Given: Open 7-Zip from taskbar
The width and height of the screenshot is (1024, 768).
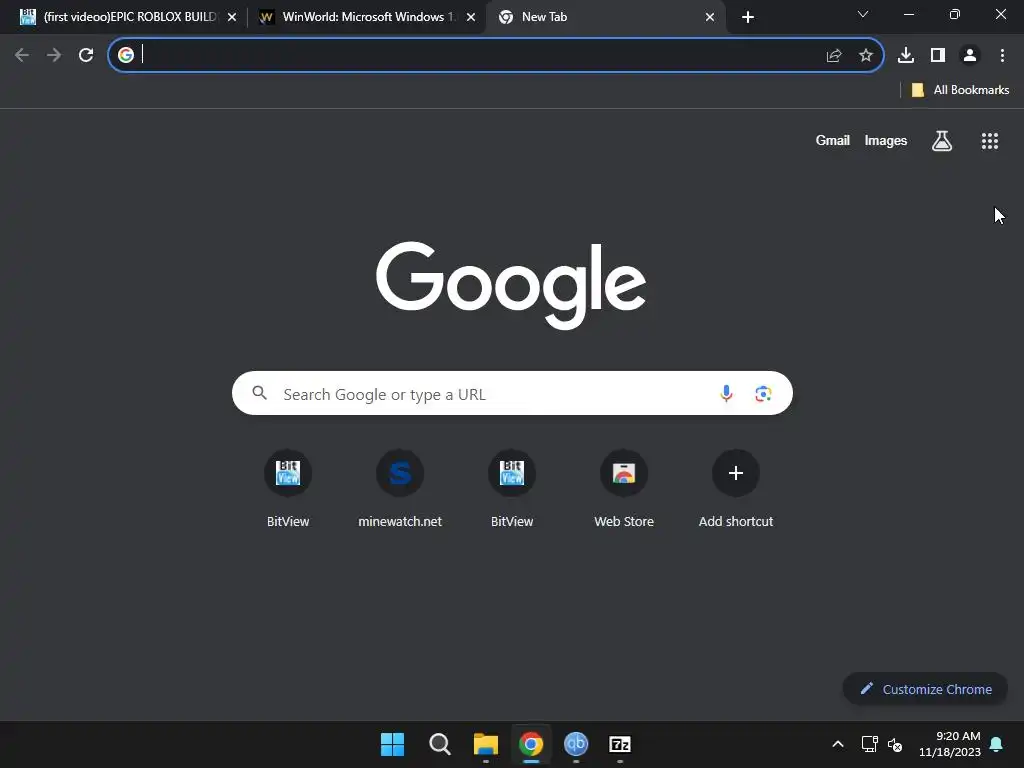Looking at the screenshot, I should point(620,744).
